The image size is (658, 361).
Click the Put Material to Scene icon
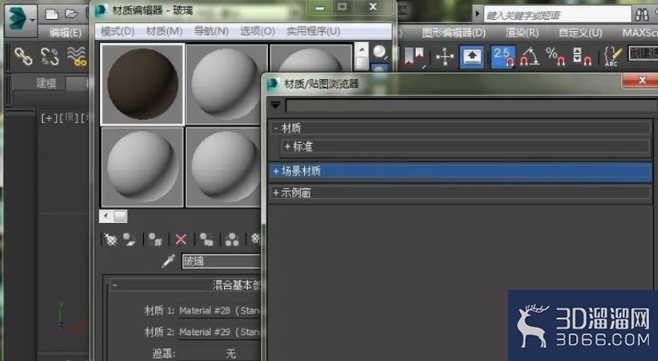click(x=129, y=240)
